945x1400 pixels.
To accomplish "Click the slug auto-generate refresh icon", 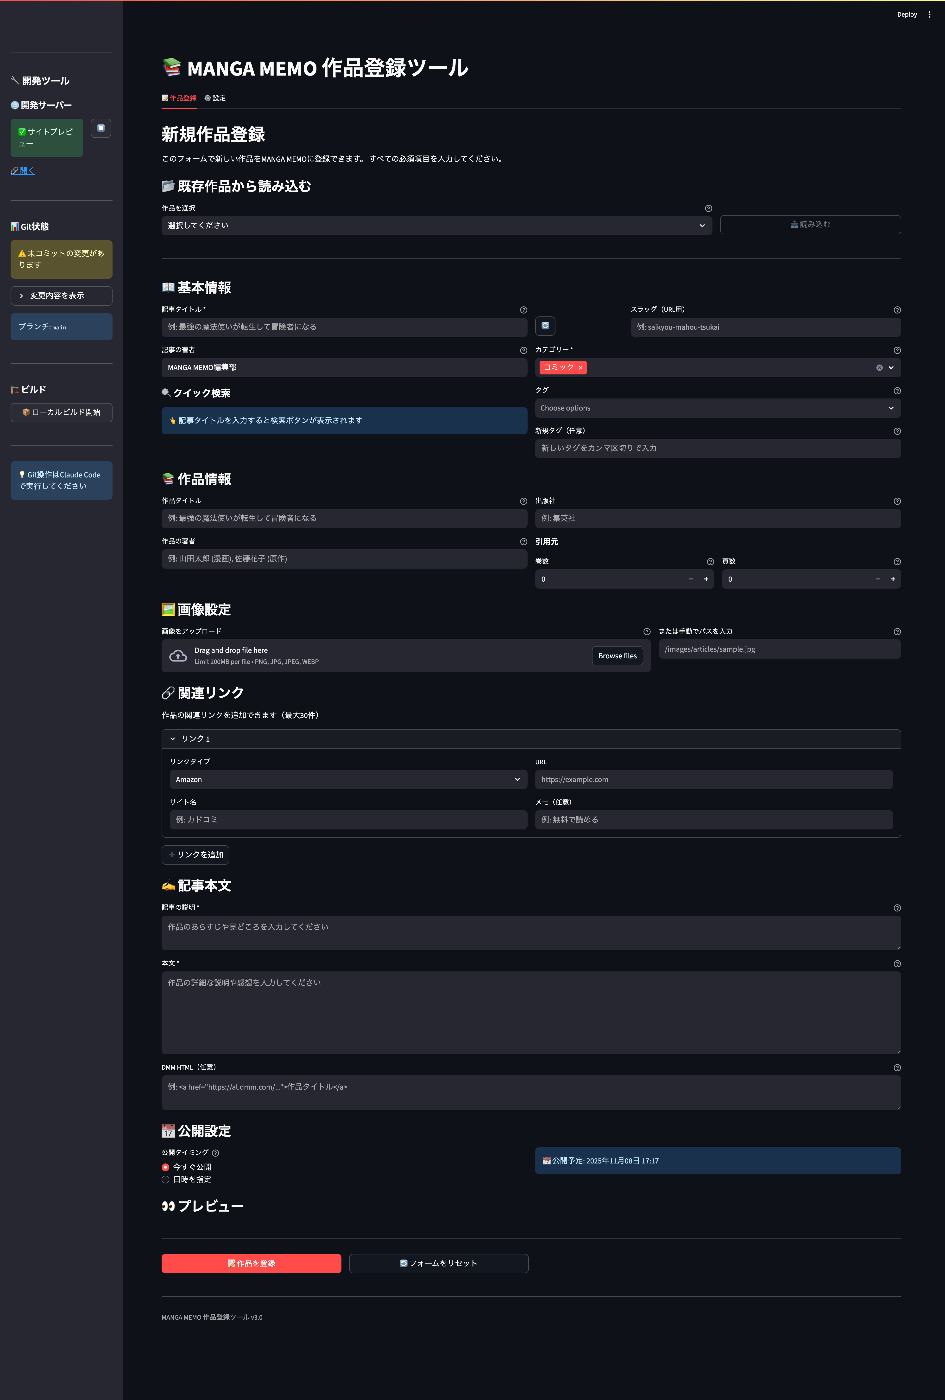I will click(x=545, y=325).
